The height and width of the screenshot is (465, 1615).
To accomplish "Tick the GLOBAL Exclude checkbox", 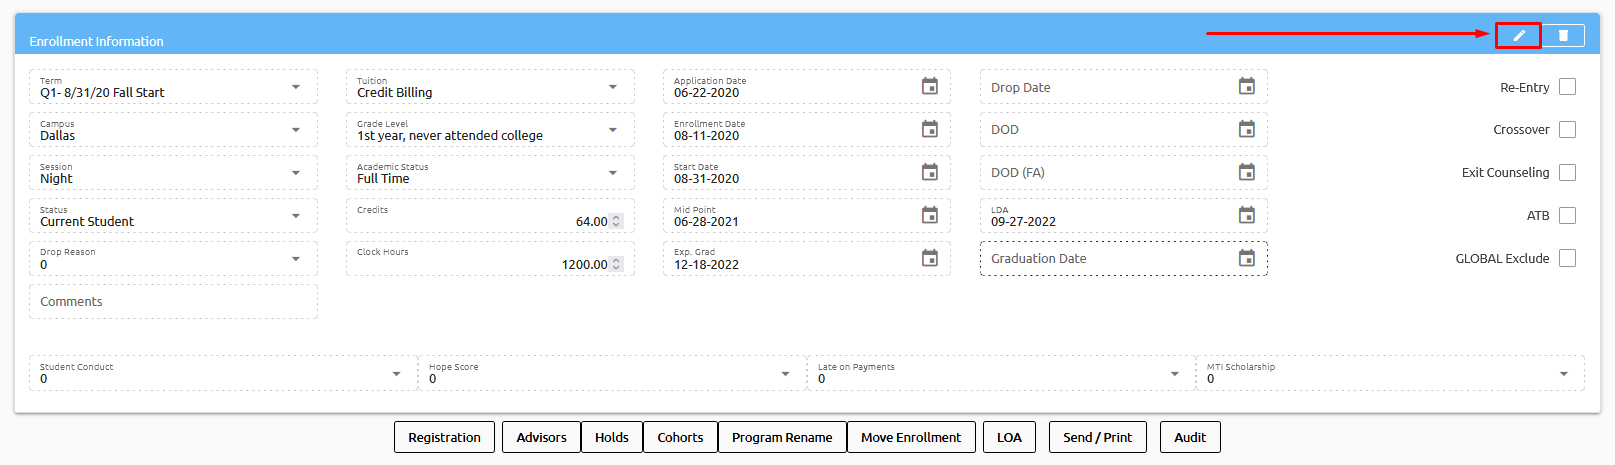I will pyautogui.click(x=1567, y=259).
